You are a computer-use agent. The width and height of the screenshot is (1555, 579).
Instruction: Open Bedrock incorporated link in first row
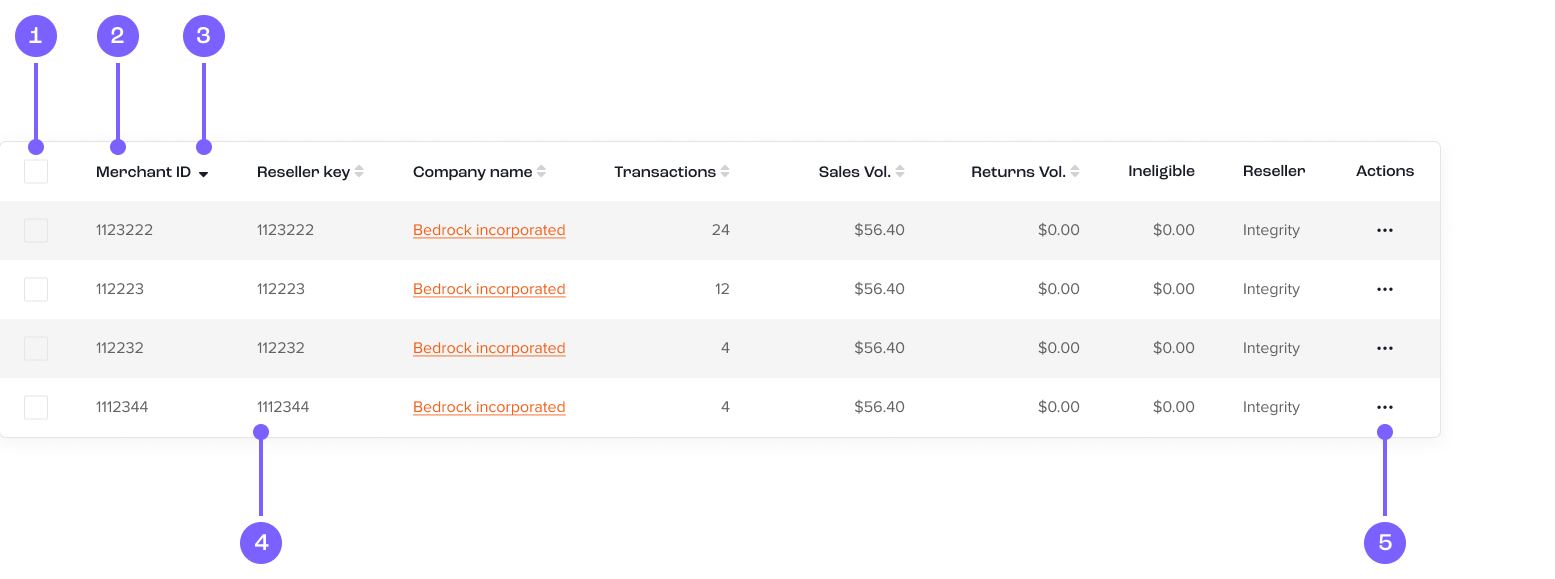pyautogui.click(x=489, y=230)
